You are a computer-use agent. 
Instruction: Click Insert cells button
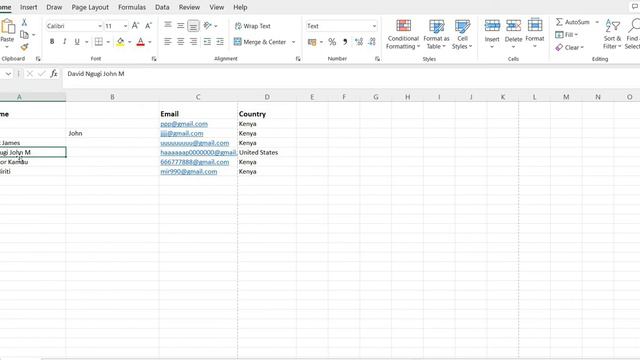click(x=492, y=34)
